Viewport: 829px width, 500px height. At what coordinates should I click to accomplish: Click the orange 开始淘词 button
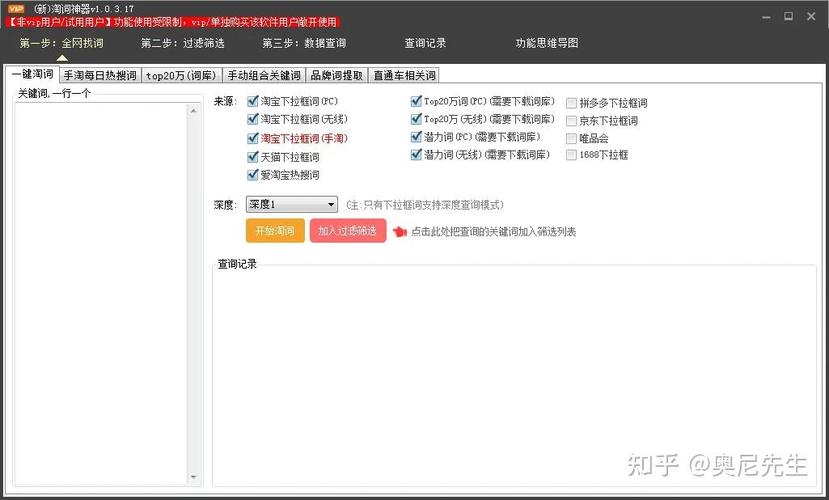pos(275,231)
